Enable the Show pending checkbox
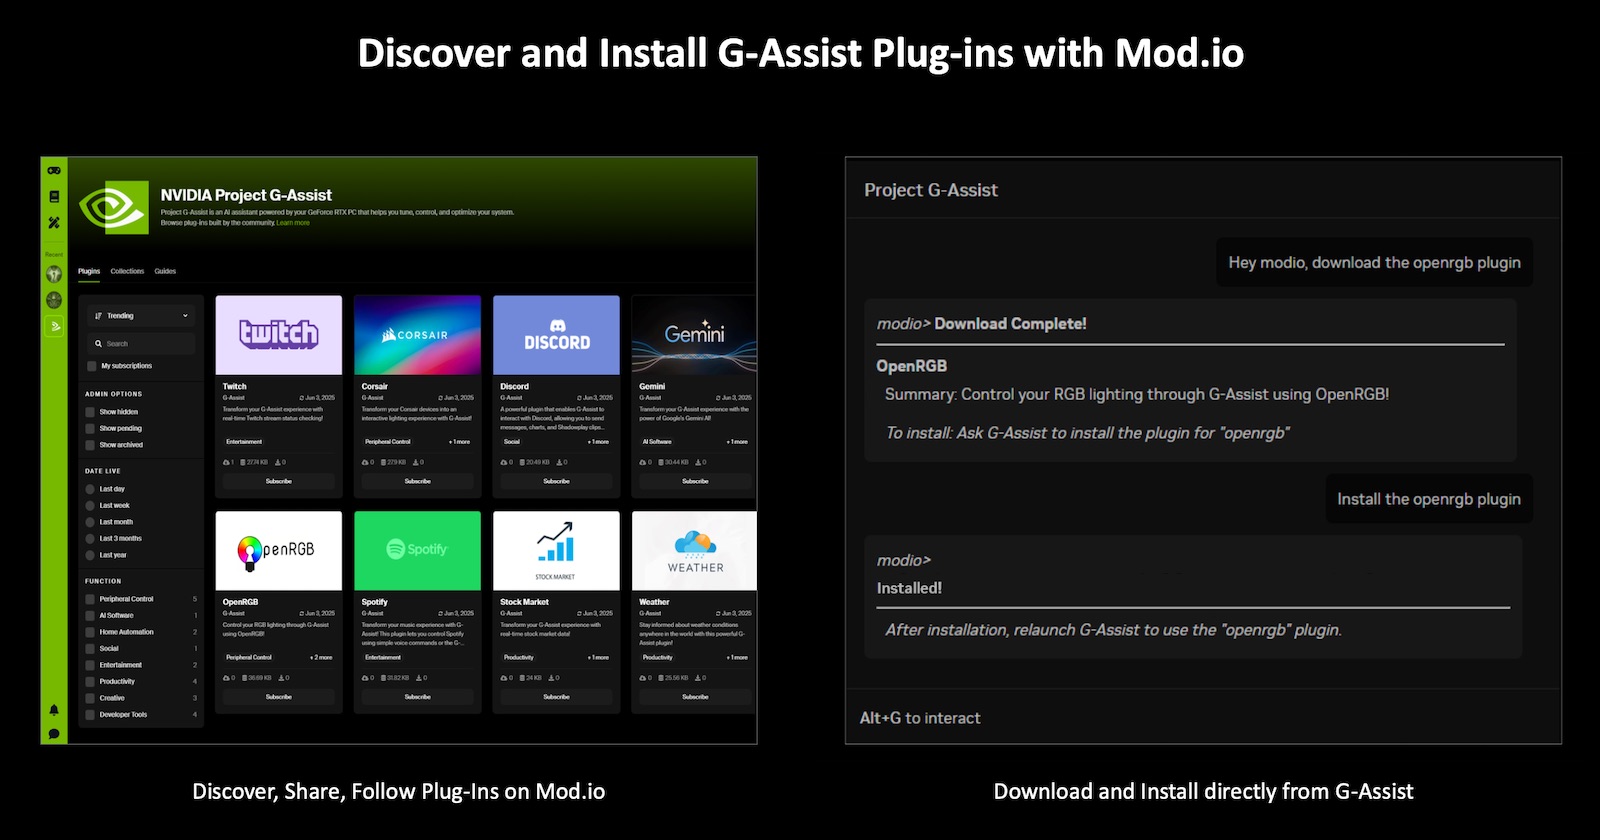Viewport: 1600px width, 840px height. 90,428
